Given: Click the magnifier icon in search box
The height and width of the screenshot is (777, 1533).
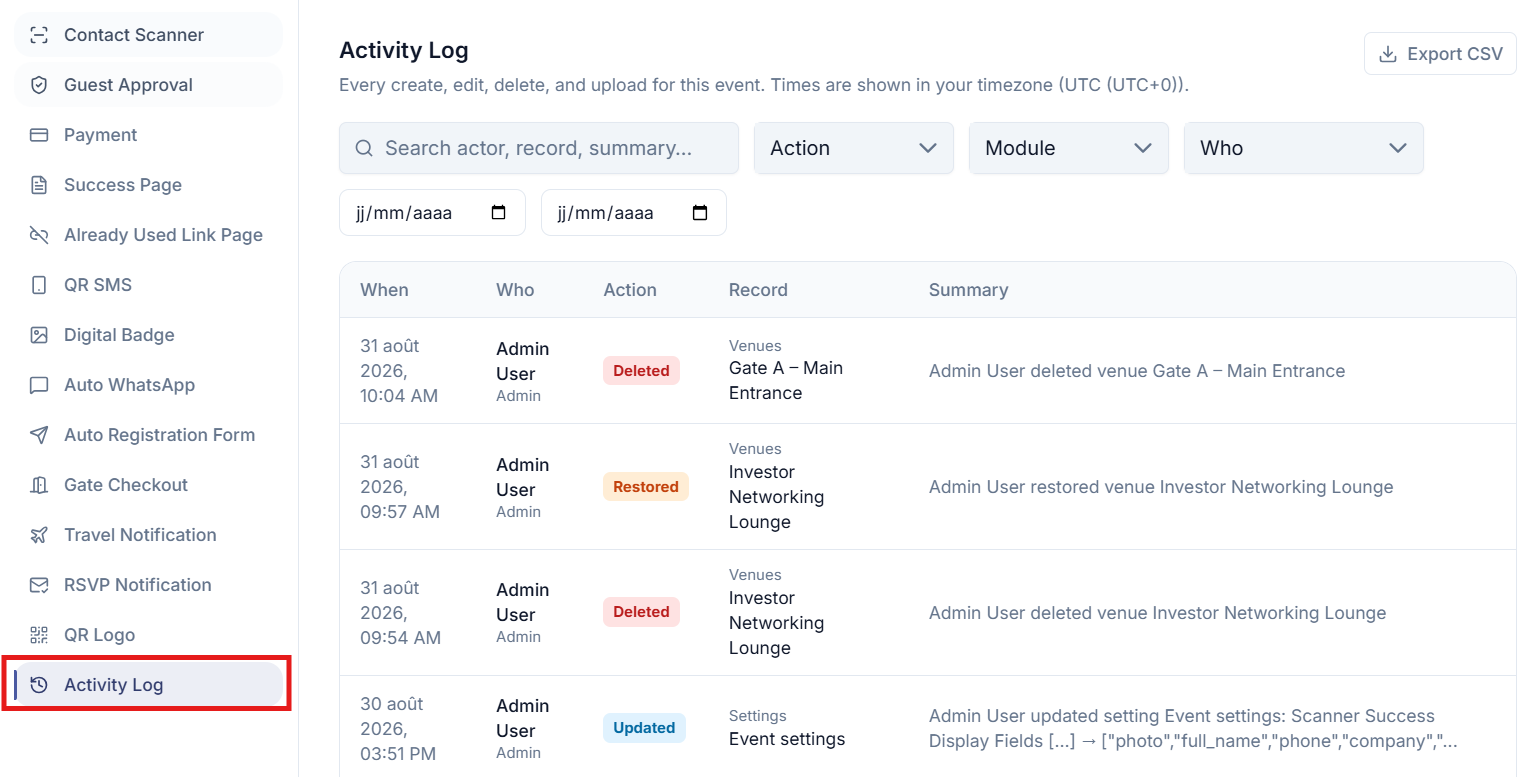Looking at the screenshot, I should pos(364,148).
